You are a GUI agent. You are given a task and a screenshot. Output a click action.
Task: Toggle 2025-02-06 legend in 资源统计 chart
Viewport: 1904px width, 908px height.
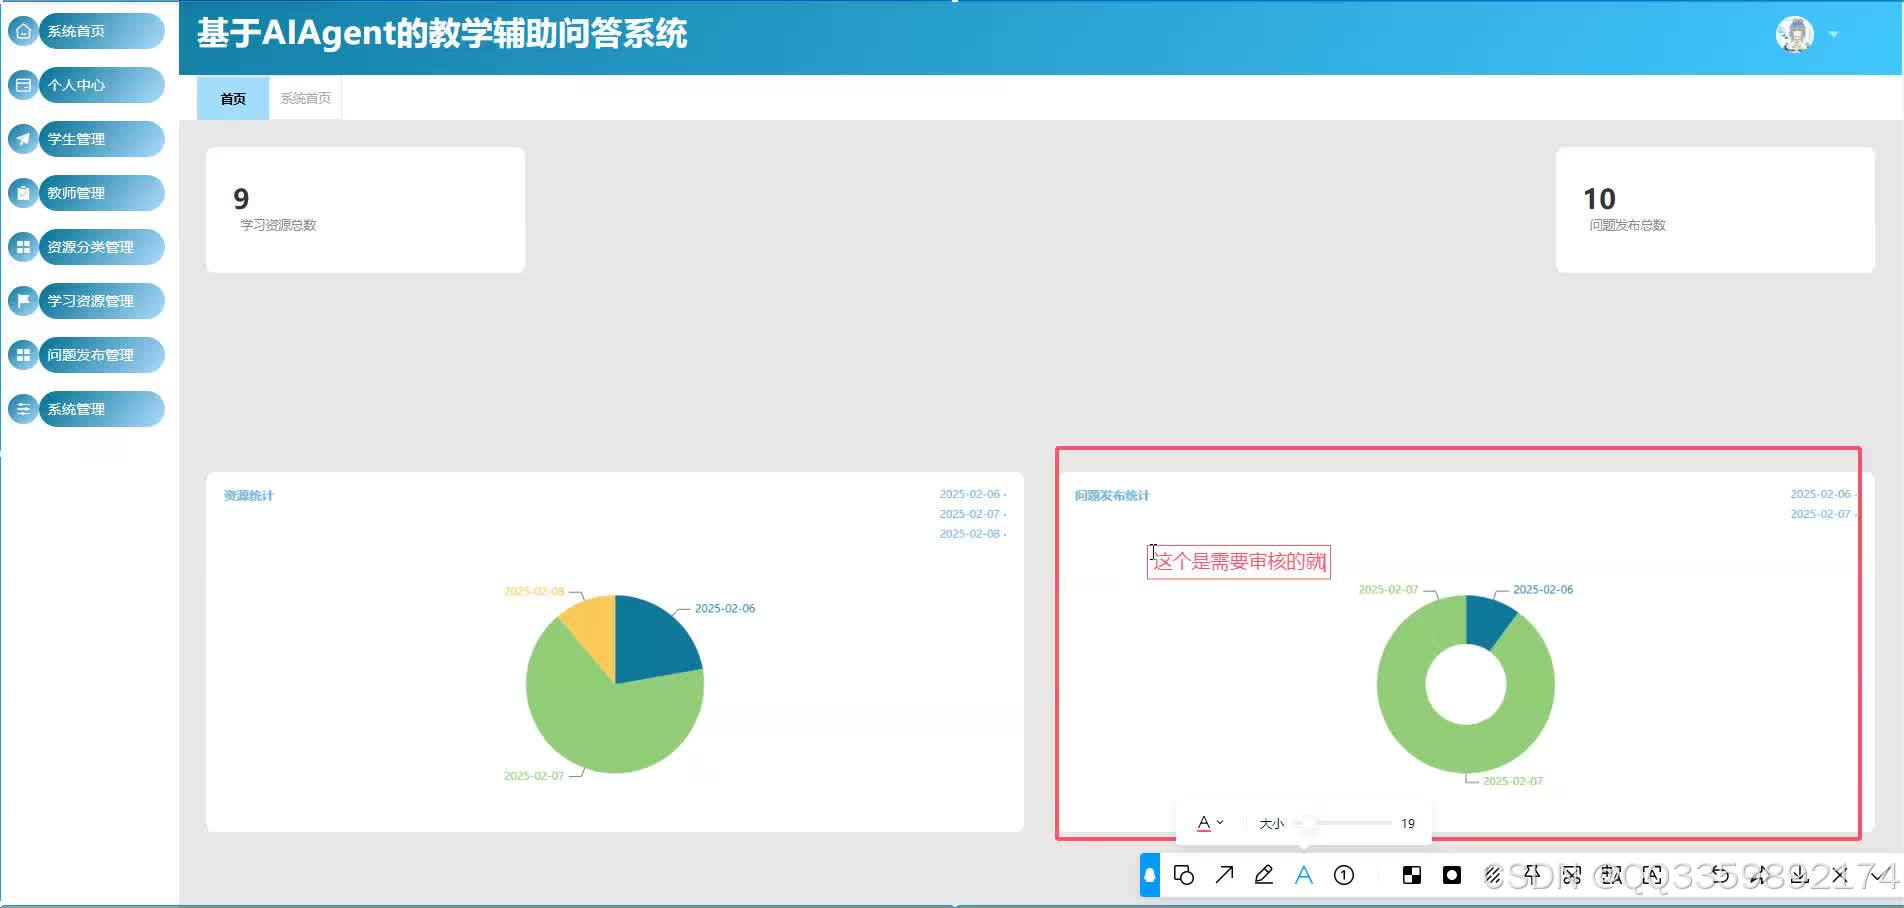(x=972, y=494)
